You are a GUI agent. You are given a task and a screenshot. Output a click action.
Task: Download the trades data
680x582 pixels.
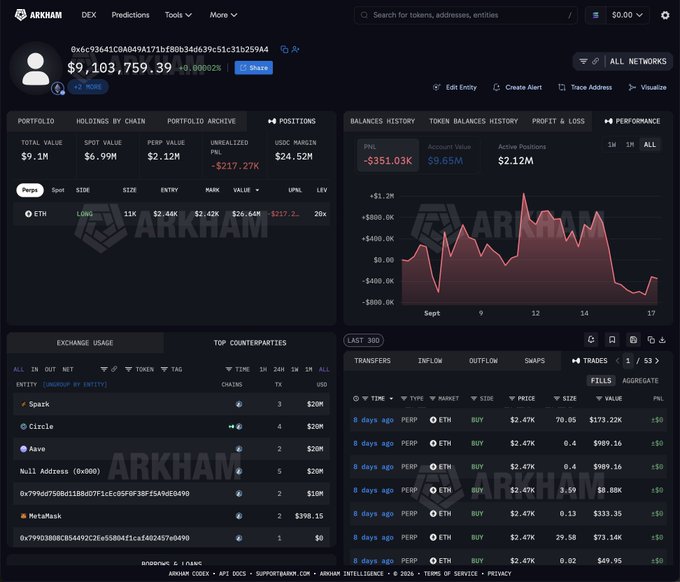(662, 340)
